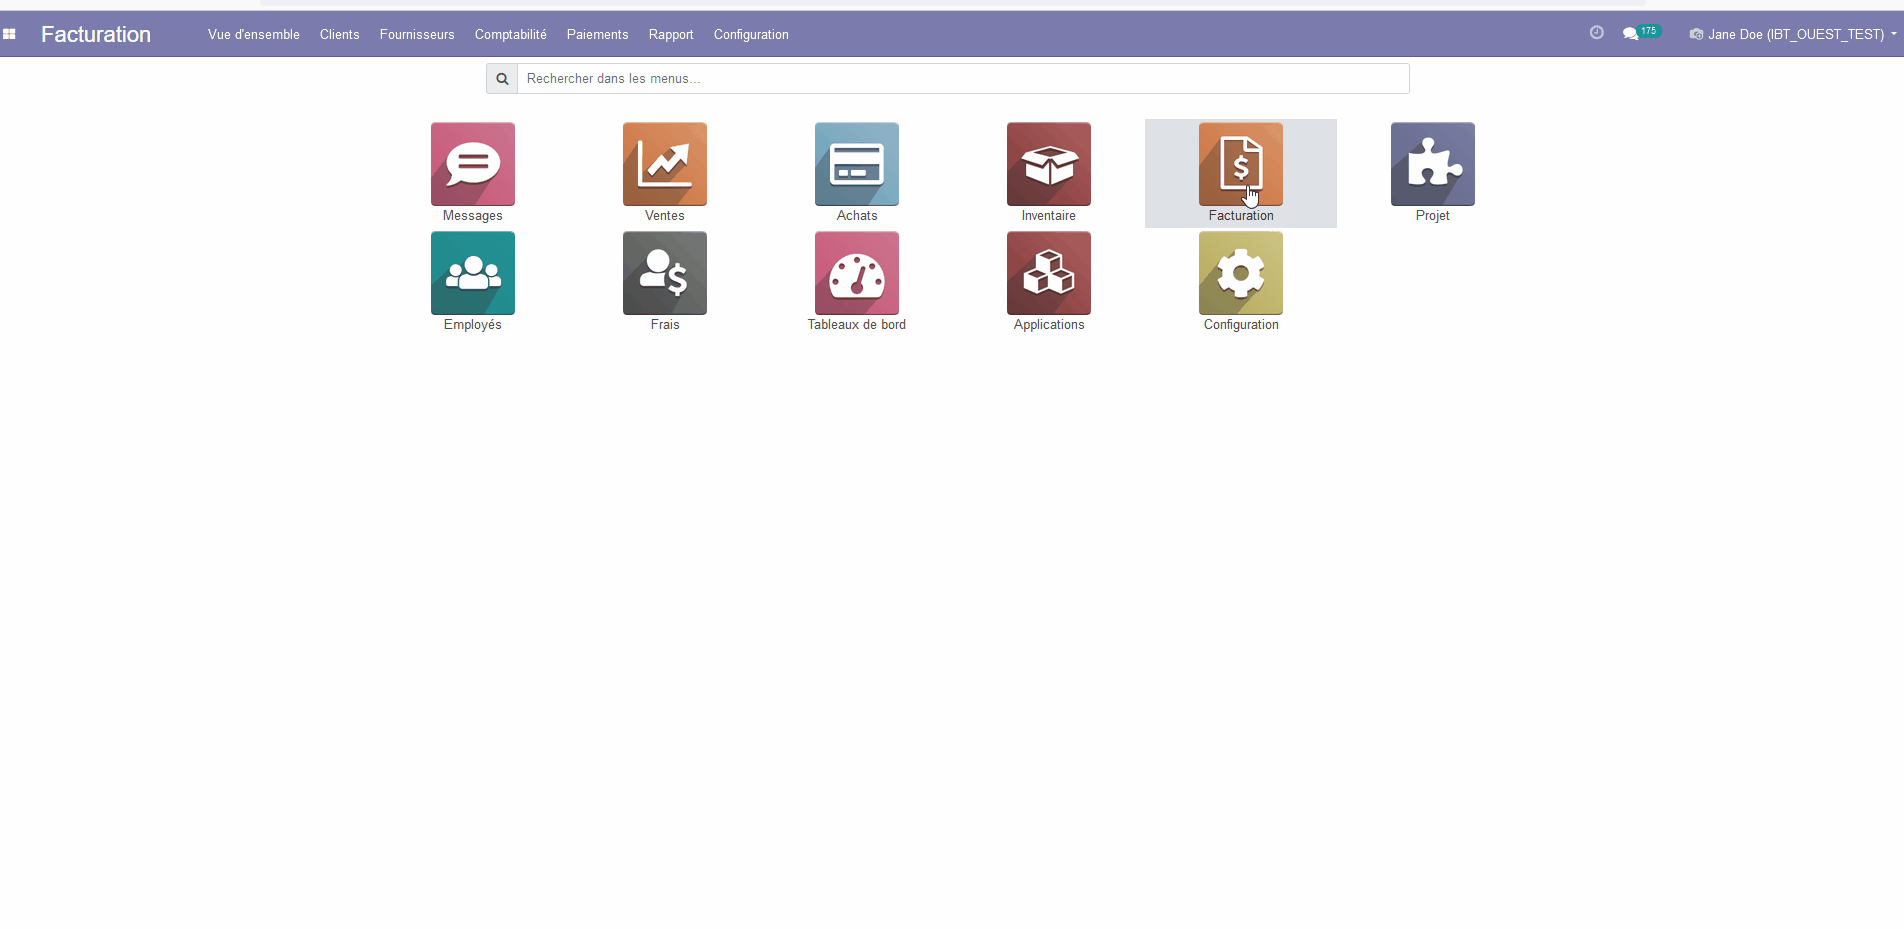Screen dimensions: 1904x929
Task: Open Tableaux de bord app
Action: pos(856,274)
